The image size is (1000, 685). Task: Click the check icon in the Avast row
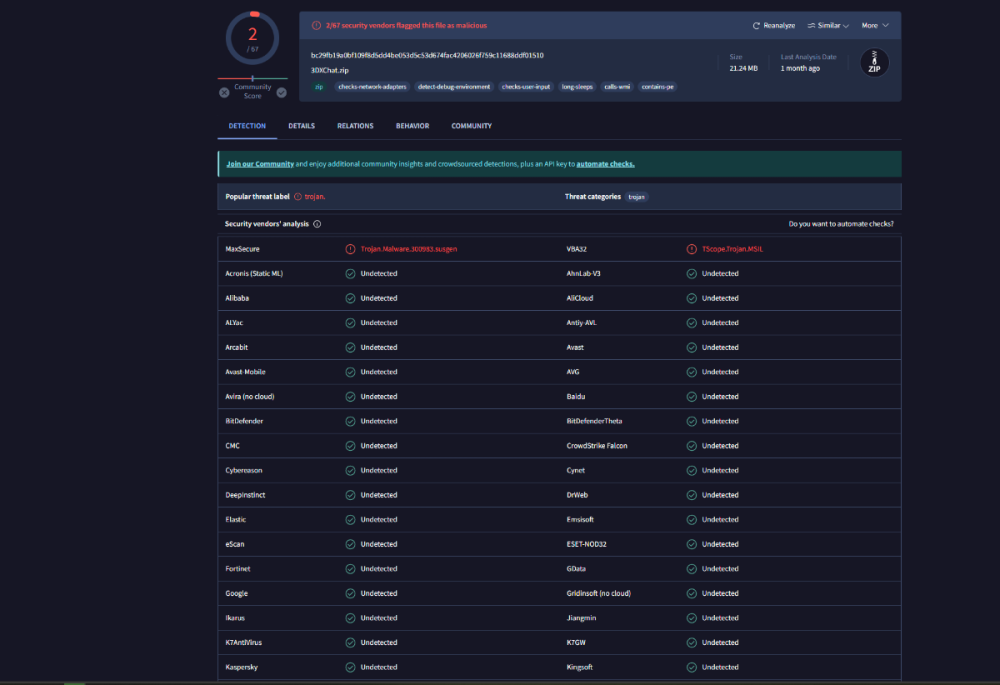[691, 348]
